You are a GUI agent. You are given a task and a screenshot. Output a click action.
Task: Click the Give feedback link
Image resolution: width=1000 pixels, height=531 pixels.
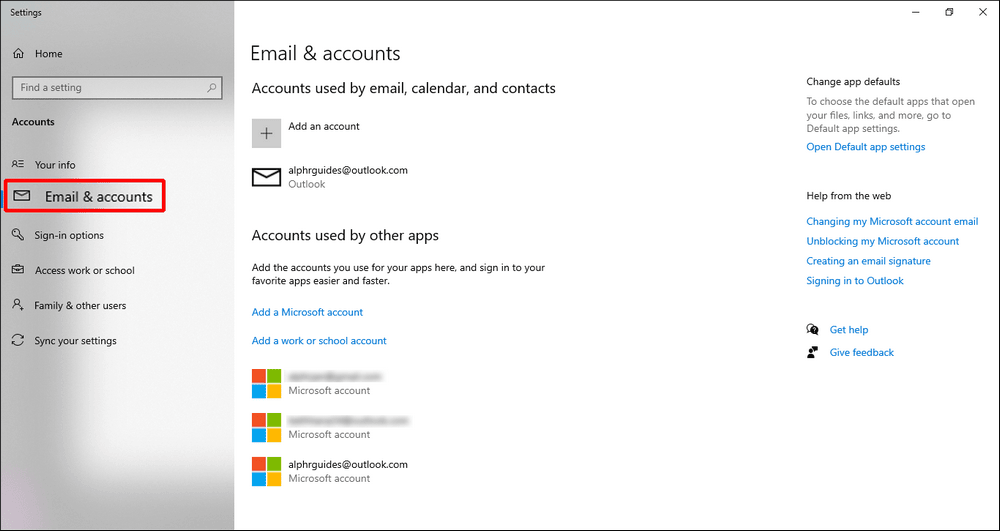[x=862, y=353]
